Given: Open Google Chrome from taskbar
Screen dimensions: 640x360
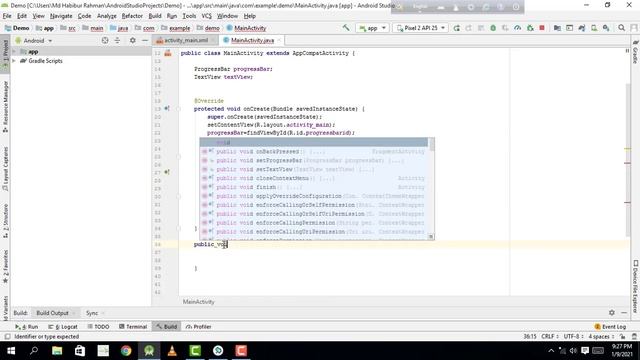Looking at the screenshot, I should (x=126, y=351).
